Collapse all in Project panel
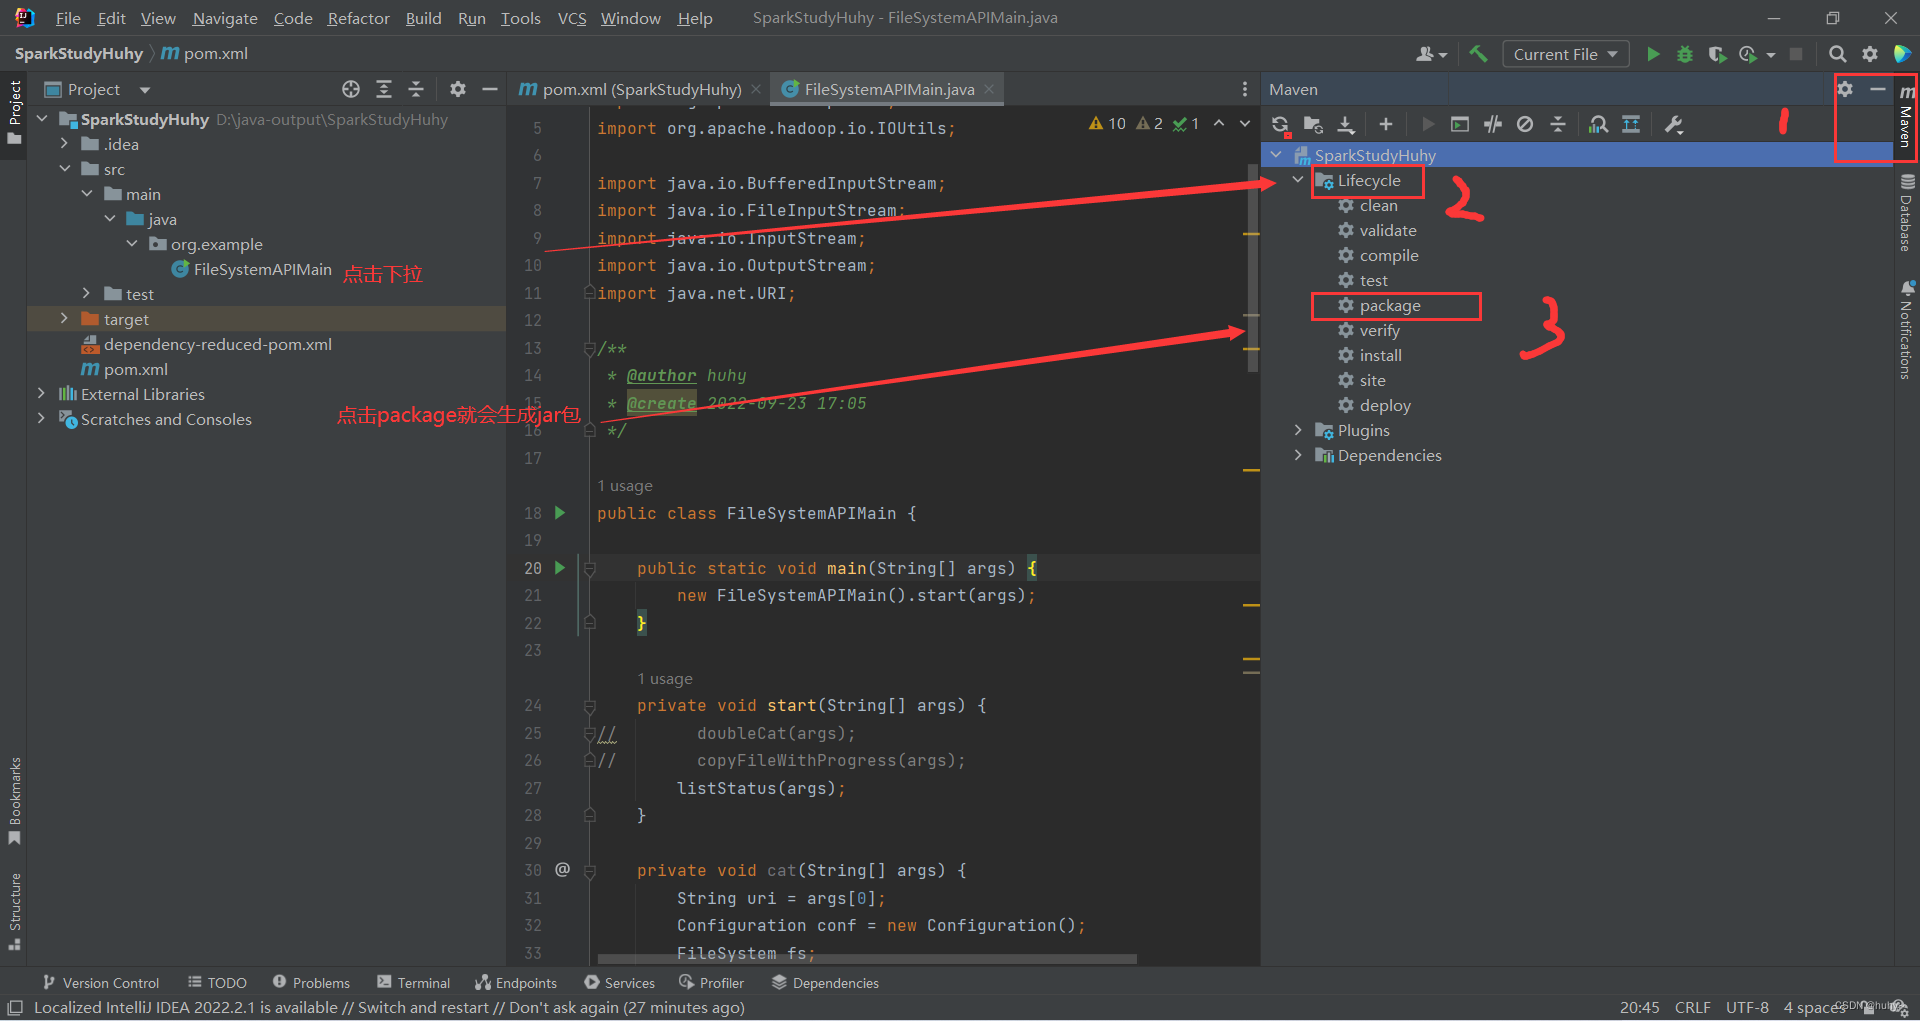 pyautogui.click(x=416, y=89)
